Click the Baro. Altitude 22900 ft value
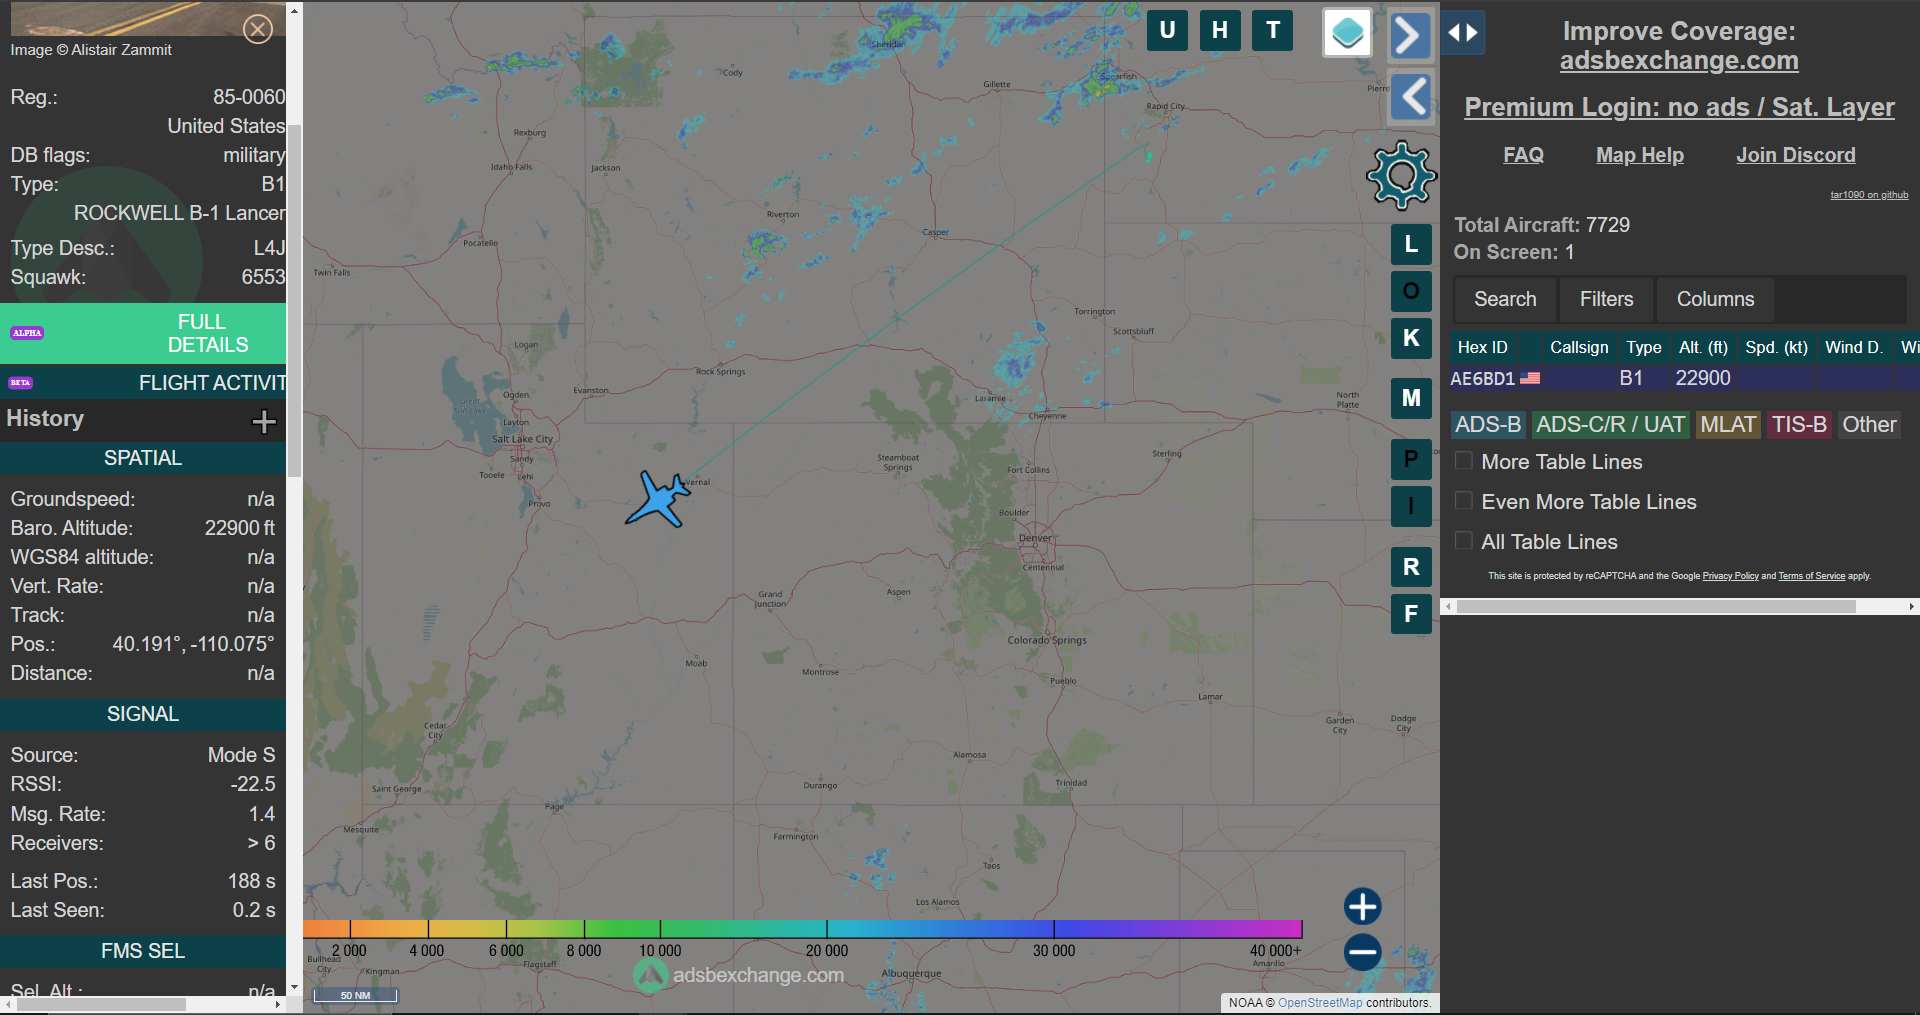The width and height of the screenshot is (1920, 1015). coord(240,528)
